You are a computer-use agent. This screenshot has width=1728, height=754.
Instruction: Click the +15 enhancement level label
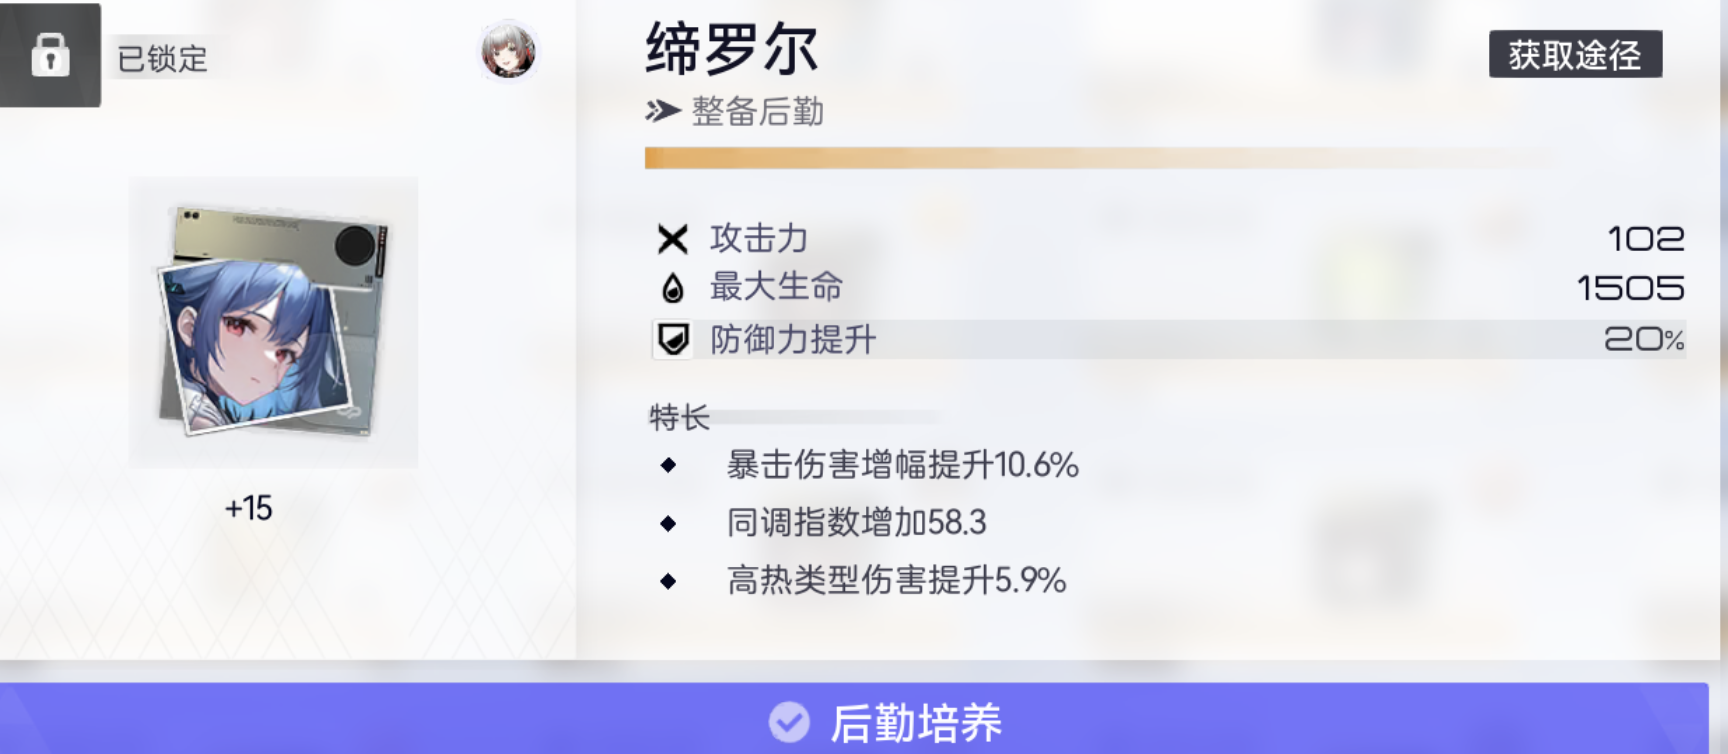click(248, 508)
